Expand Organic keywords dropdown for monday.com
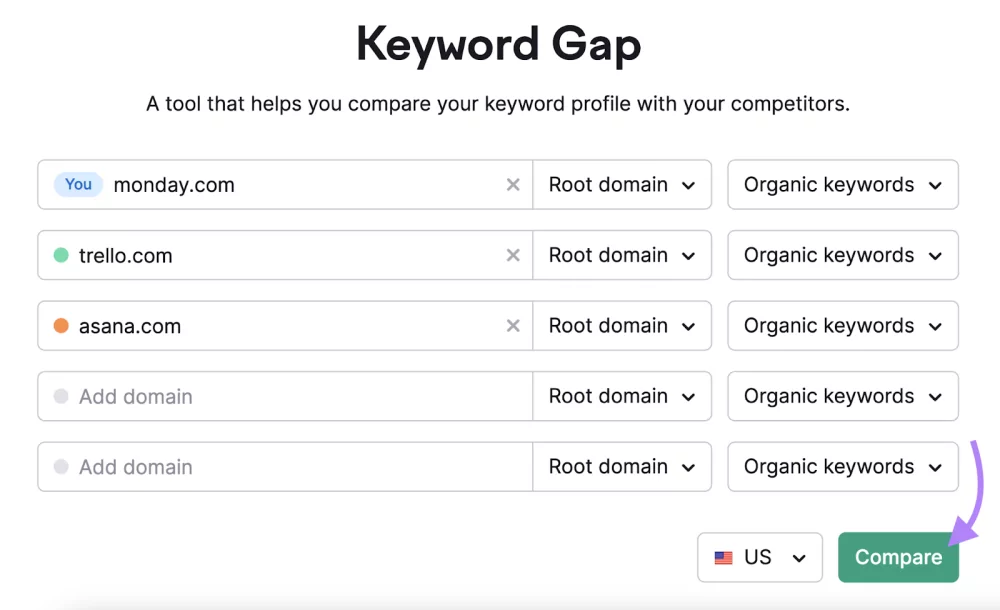The image size is (1000, 610). [x=842, y=185]
